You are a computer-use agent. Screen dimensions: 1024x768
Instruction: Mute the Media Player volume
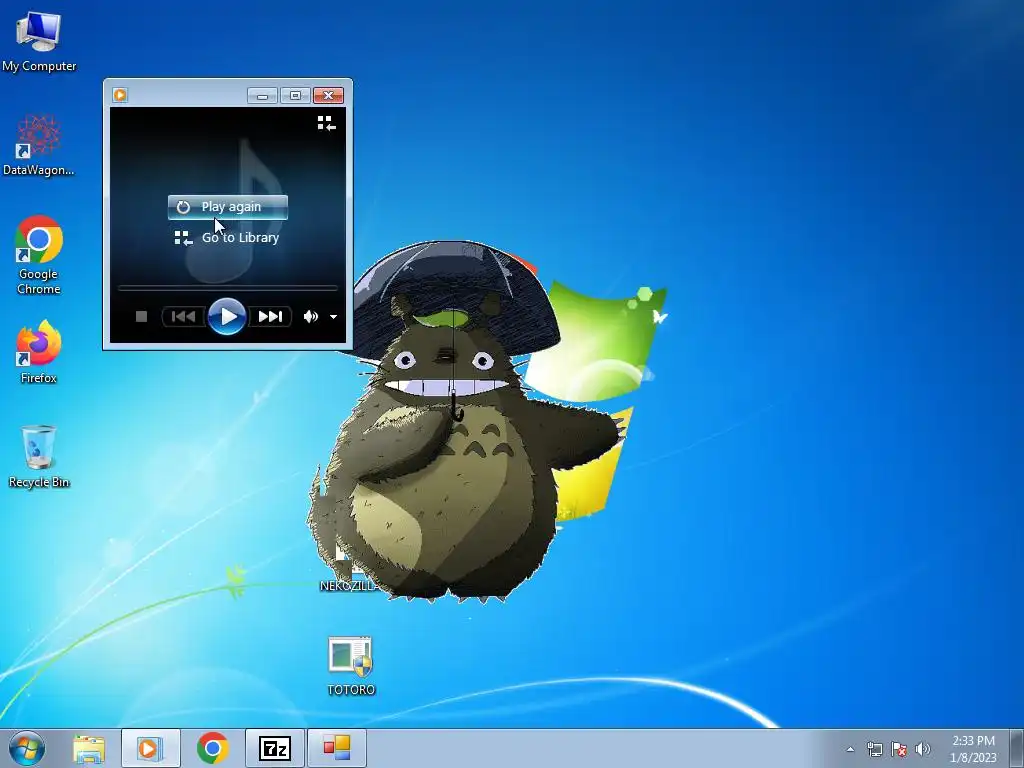310,317
